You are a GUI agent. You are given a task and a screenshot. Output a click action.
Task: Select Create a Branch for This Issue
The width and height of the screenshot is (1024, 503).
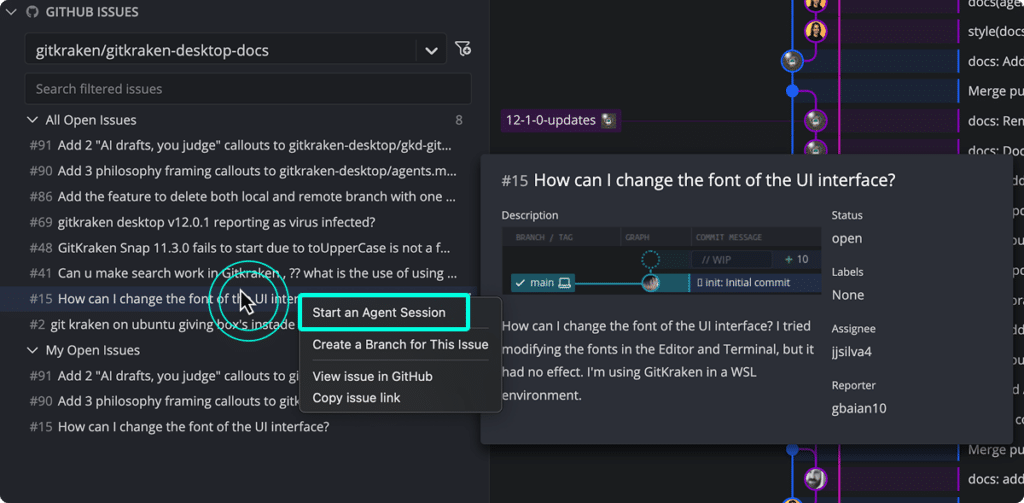point(400,344)
